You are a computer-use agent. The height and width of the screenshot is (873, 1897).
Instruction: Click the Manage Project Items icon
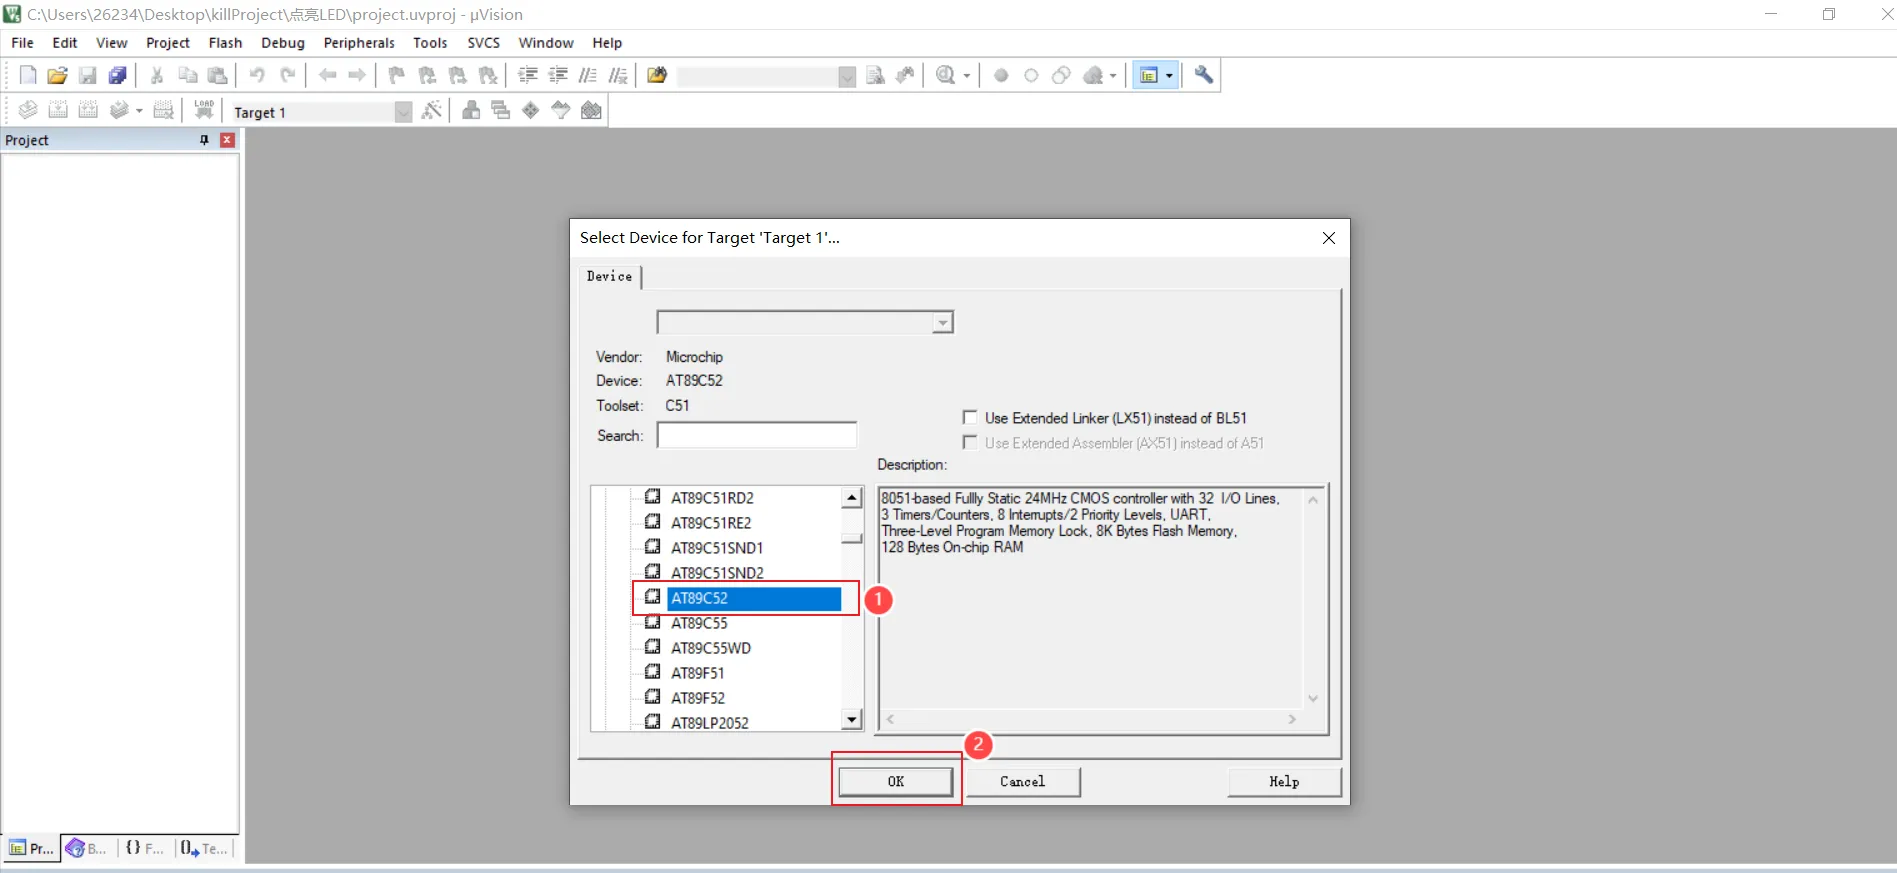tap(471, 110)
